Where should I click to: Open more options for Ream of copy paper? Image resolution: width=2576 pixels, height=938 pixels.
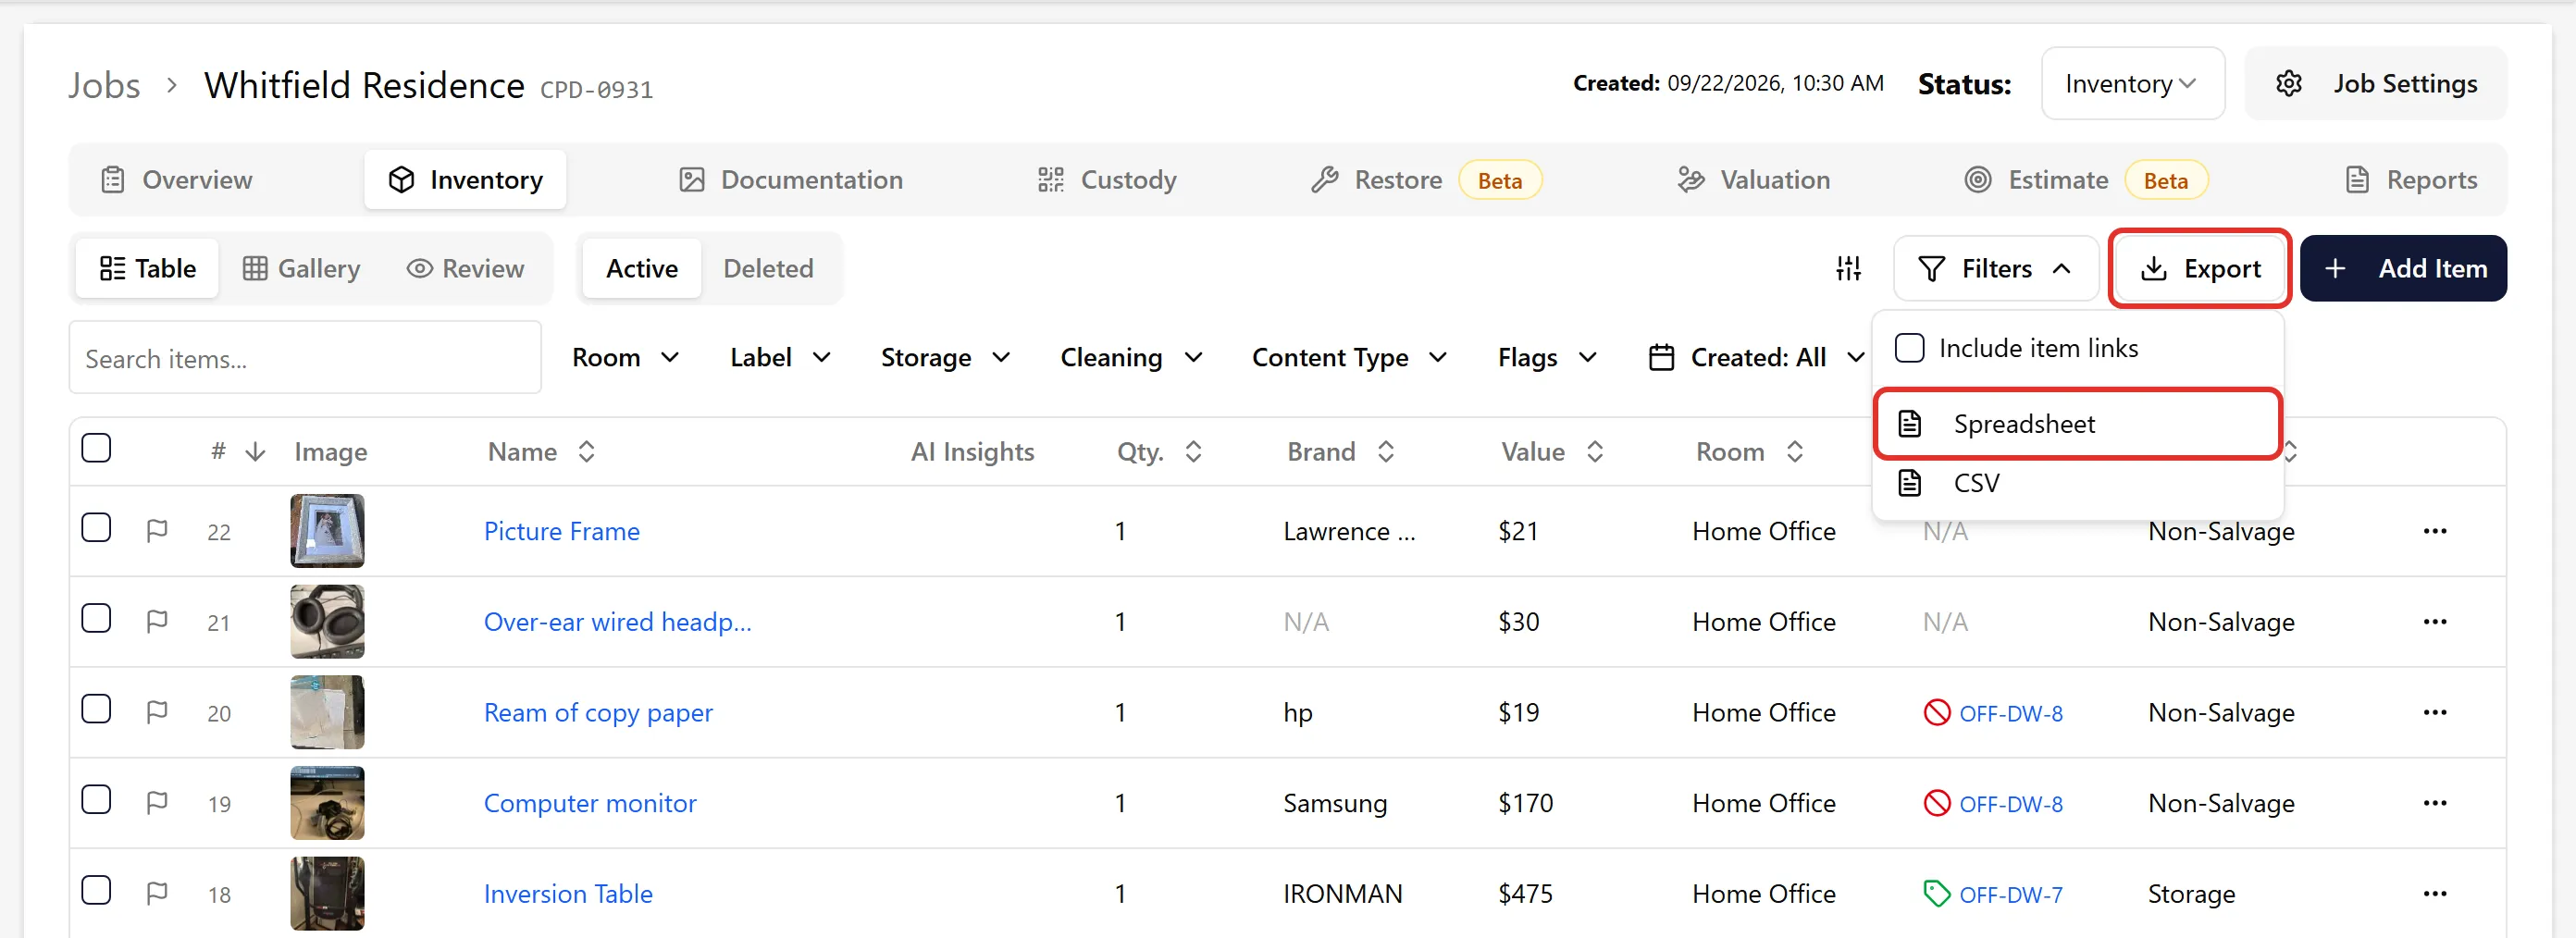click(2434, 712)
